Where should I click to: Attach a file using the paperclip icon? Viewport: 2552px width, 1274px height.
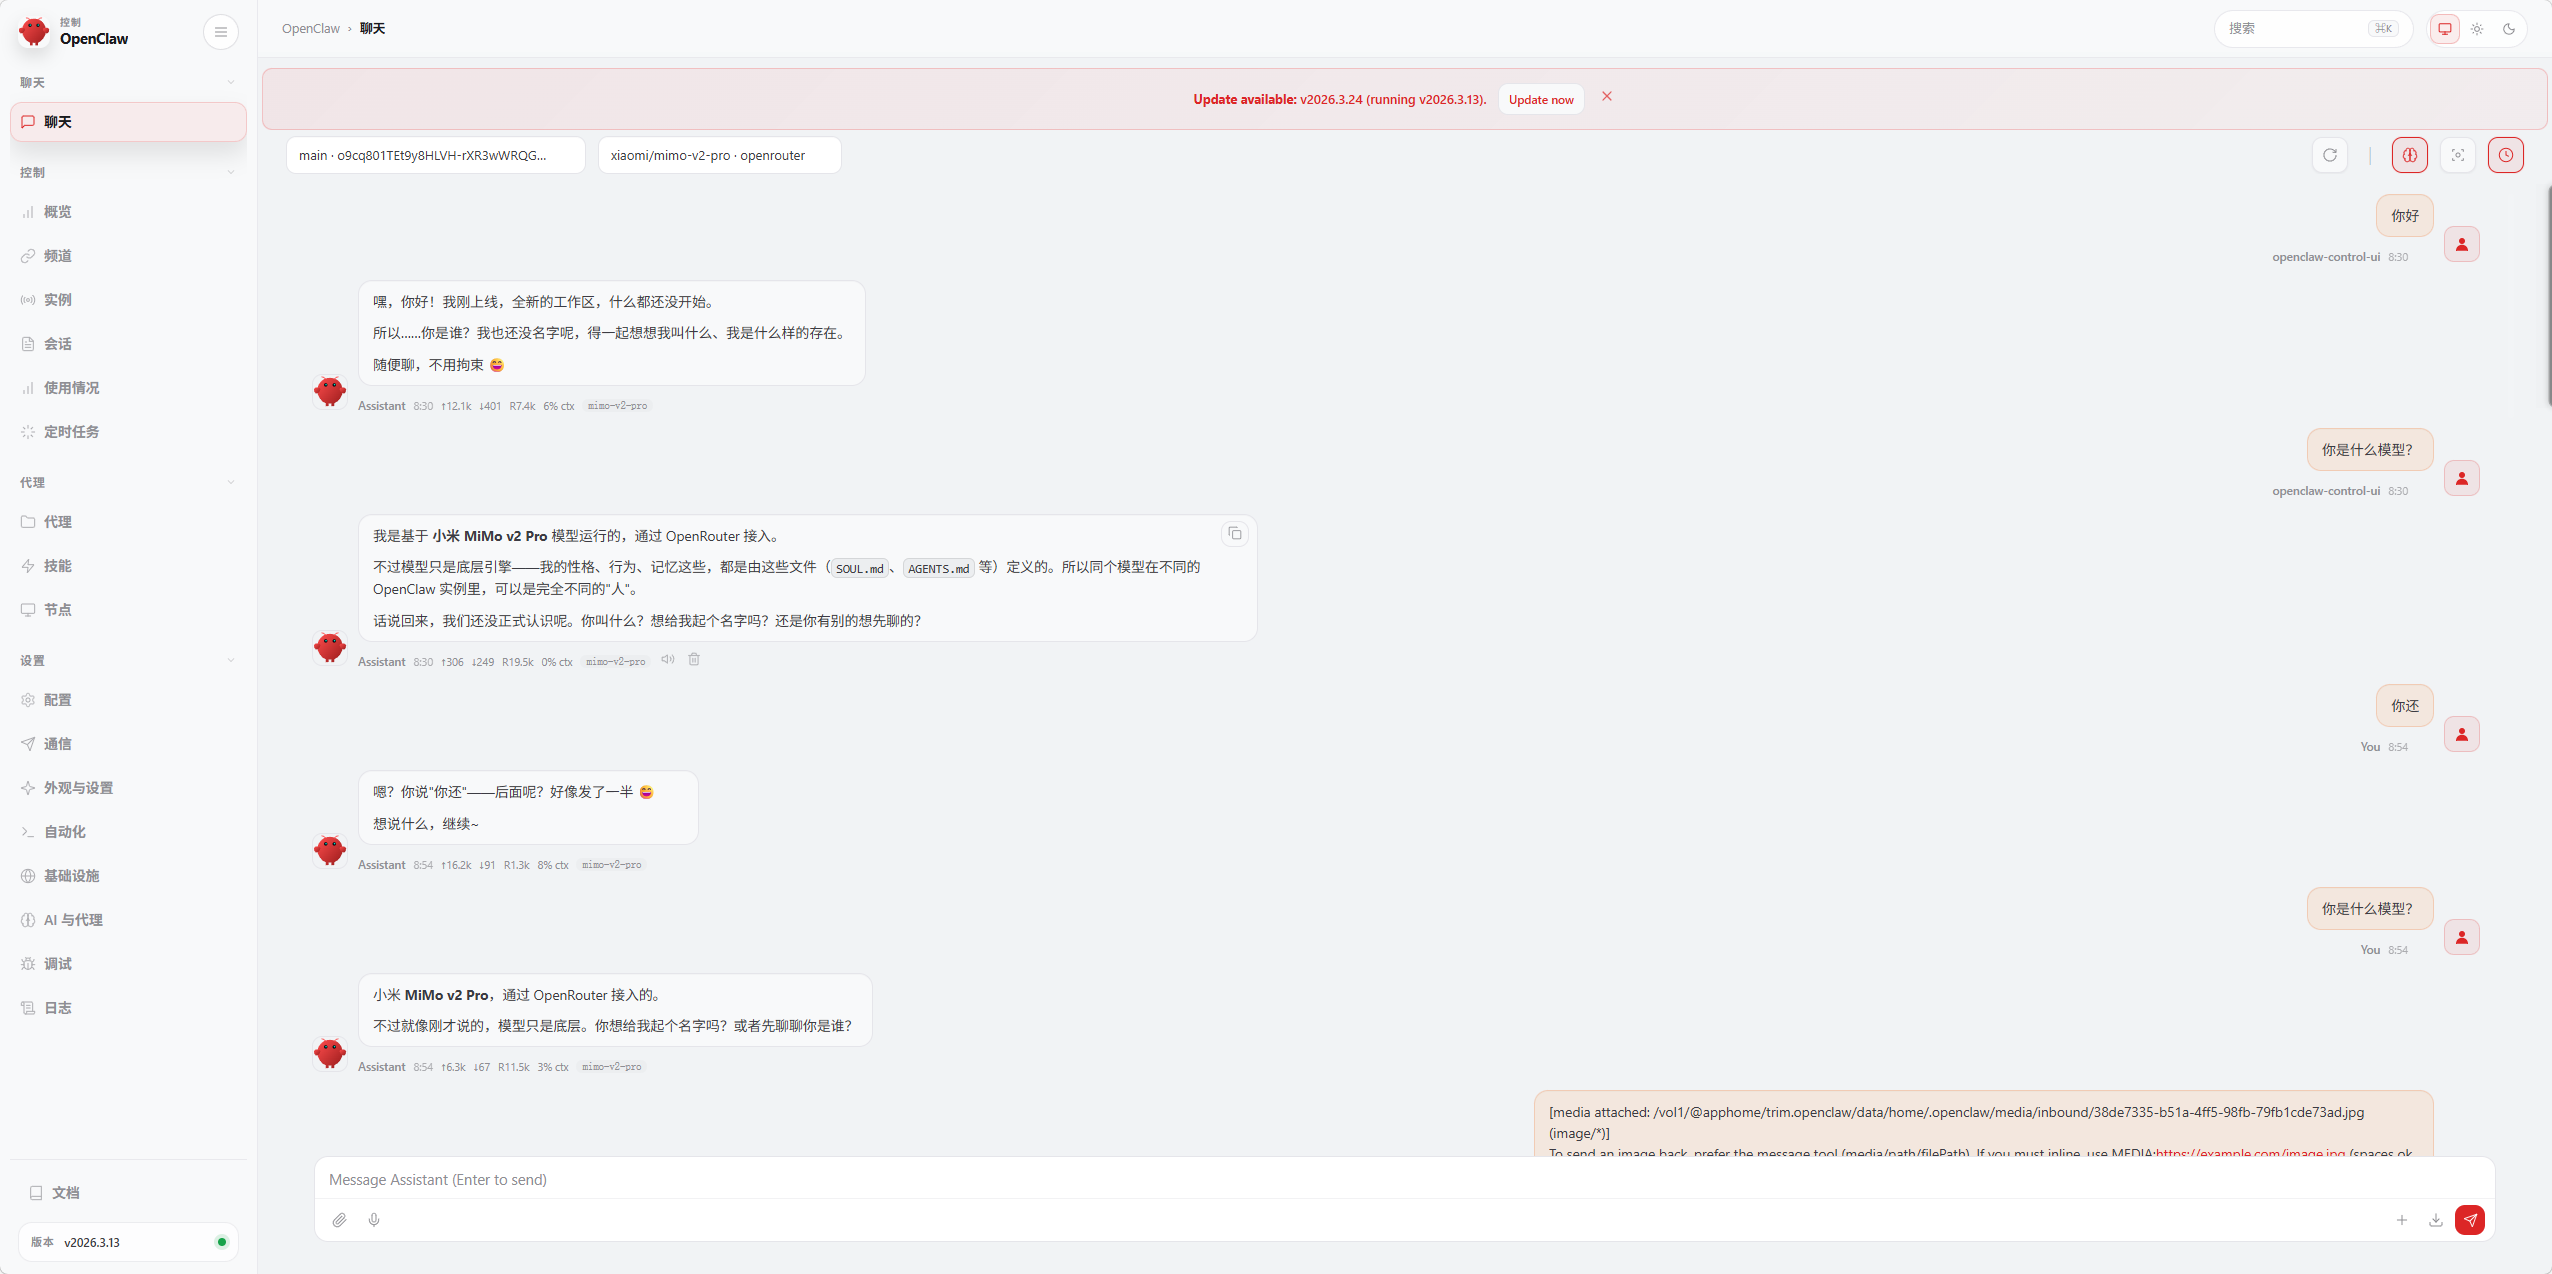tap(340, 1220)
